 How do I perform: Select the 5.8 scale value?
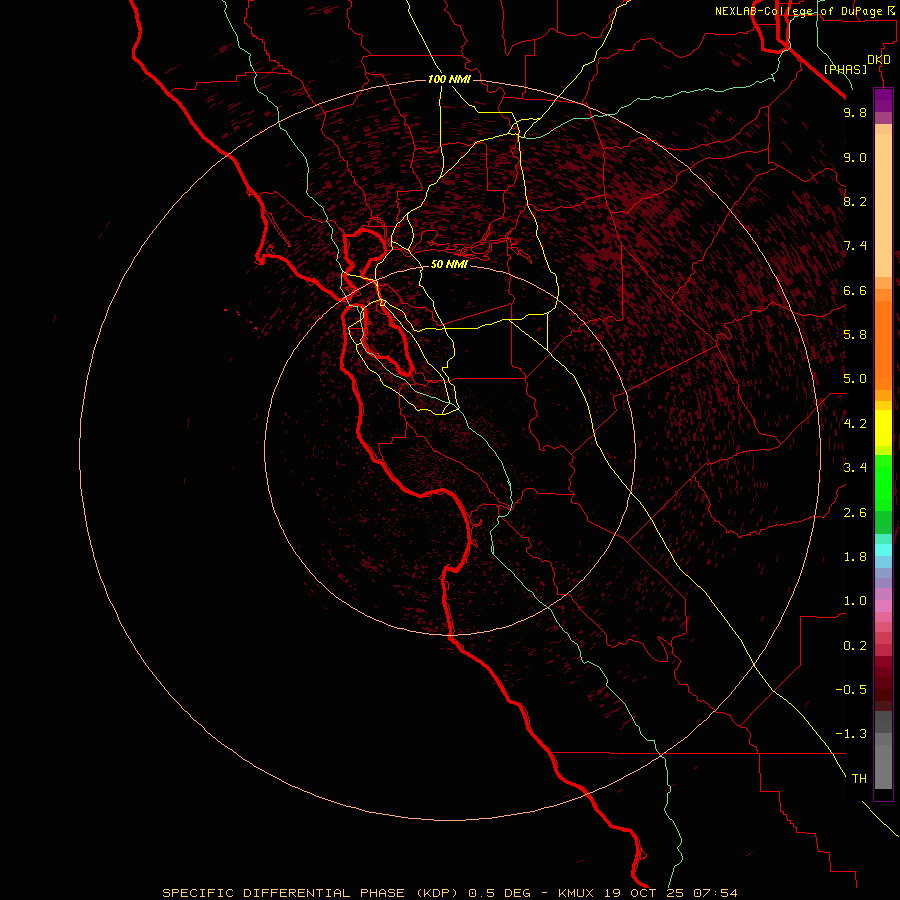[855, 335]
